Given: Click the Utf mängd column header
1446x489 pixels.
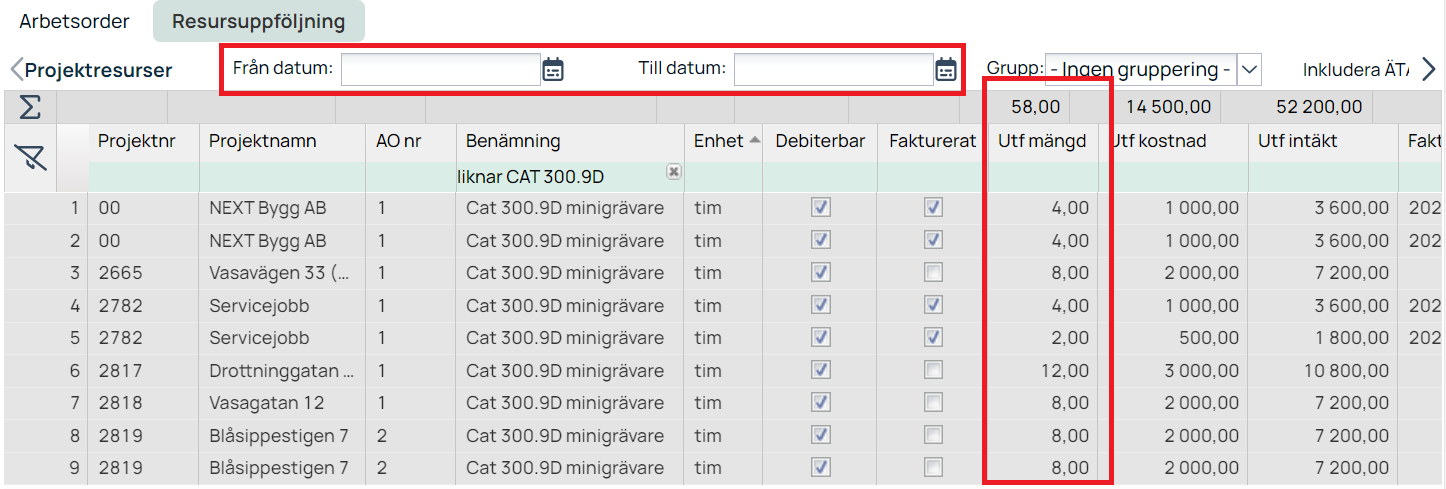Looking at the screenshot, I should (1042, 141).
